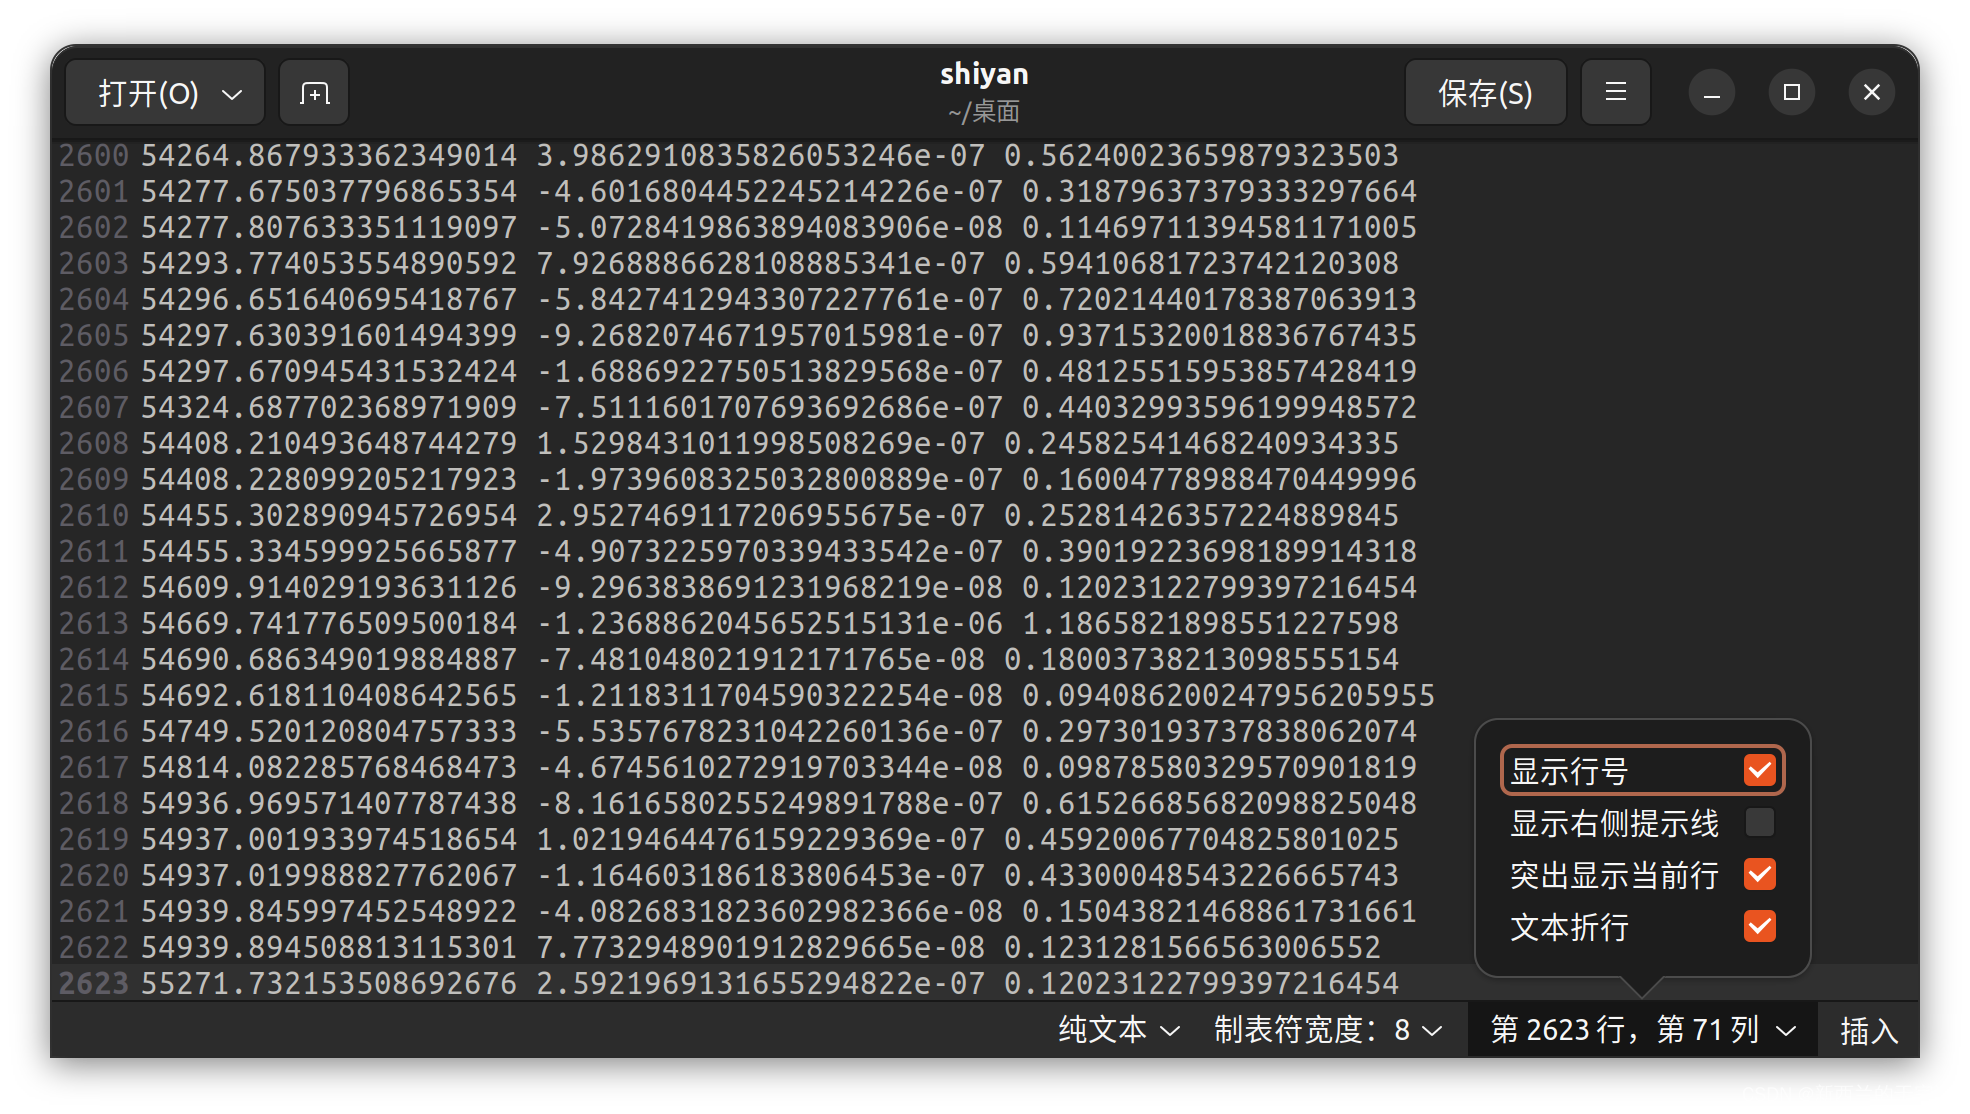
Task: Close the shiyan editor window
Action: point(1871,93)
